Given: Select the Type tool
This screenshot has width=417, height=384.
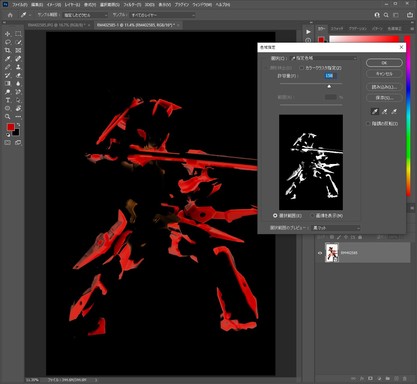Looking at the screenshot, I should (x=7, y=100).
